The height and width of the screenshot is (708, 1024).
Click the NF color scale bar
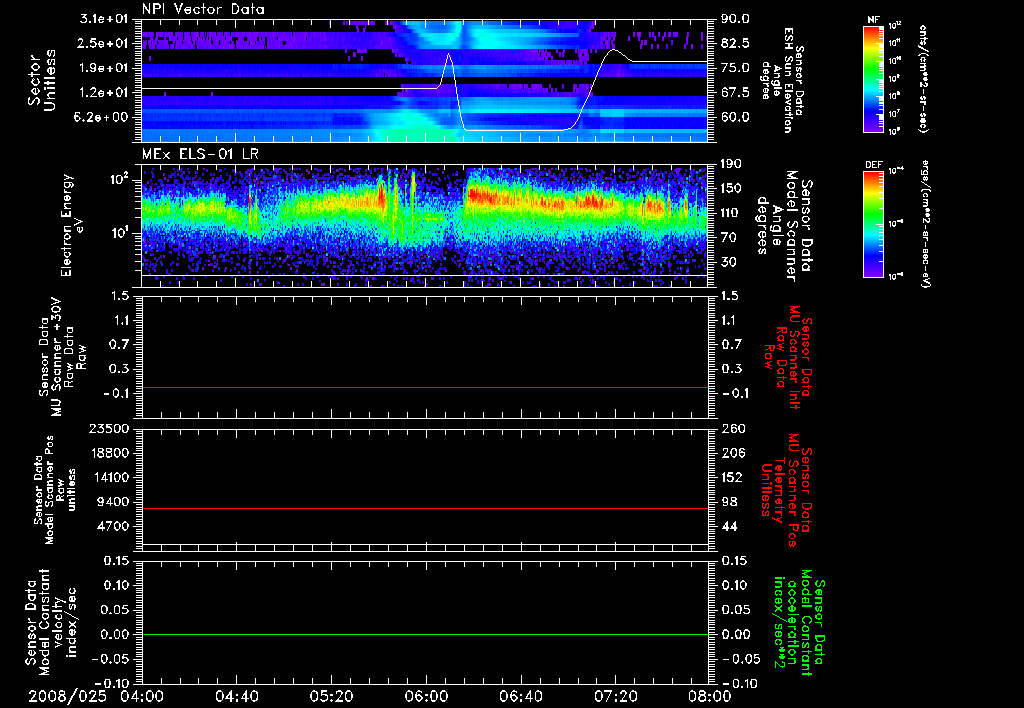point(873,78)
